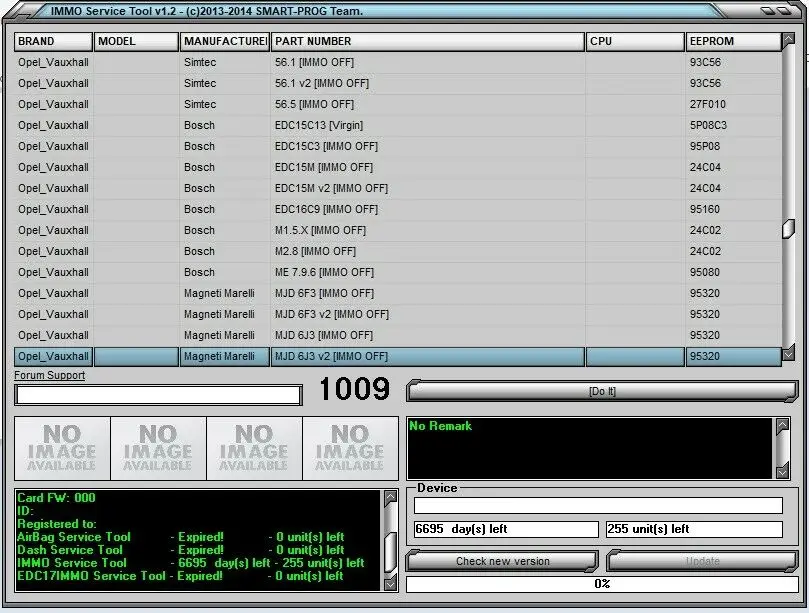
Task: Click the CPU column header
Action: click(635, 41)
